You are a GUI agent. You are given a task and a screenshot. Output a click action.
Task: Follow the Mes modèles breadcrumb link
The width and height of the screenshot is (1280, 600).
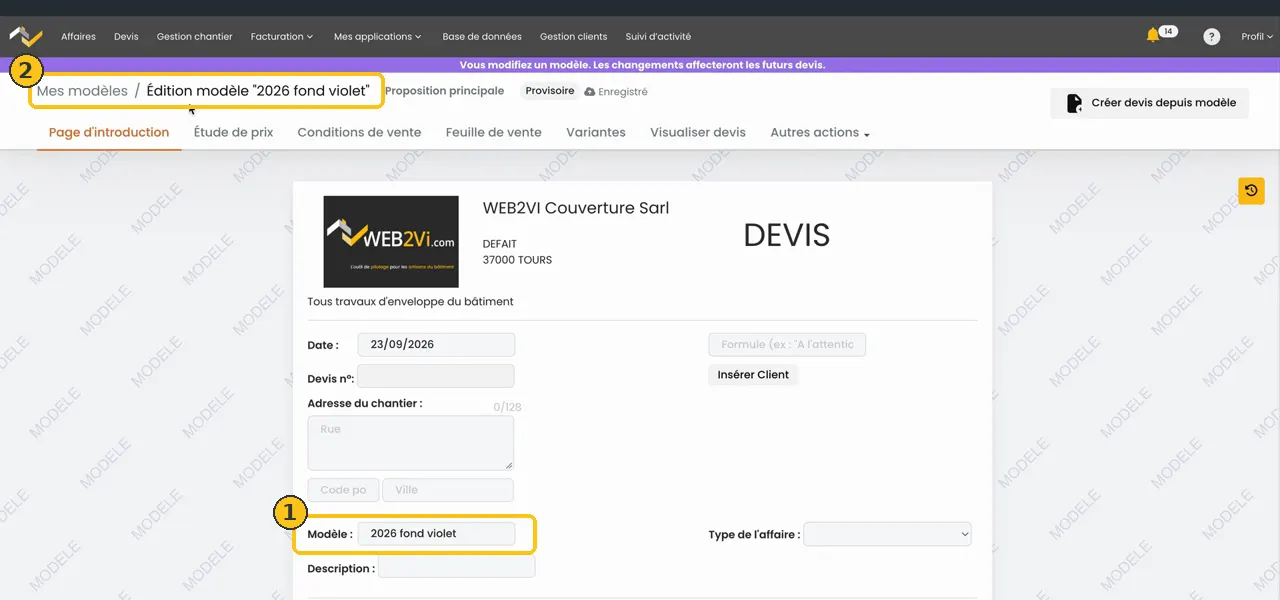pos(82,91)
